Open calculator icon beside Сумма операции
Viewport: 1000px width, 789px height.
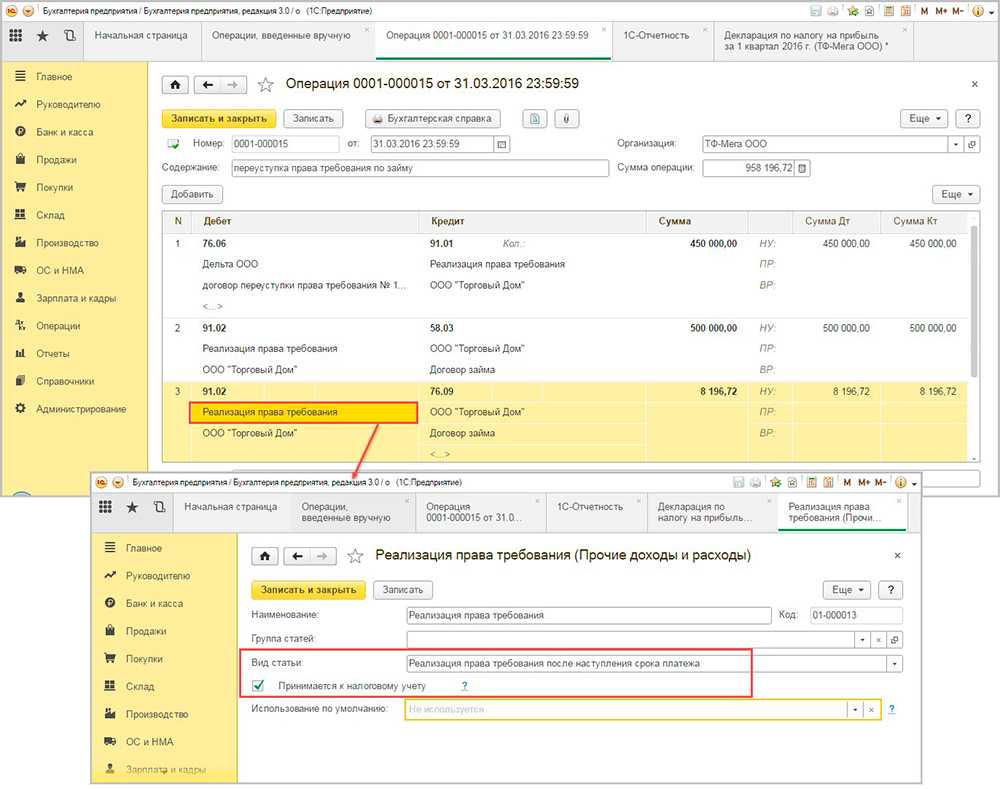tap(802, 168)
